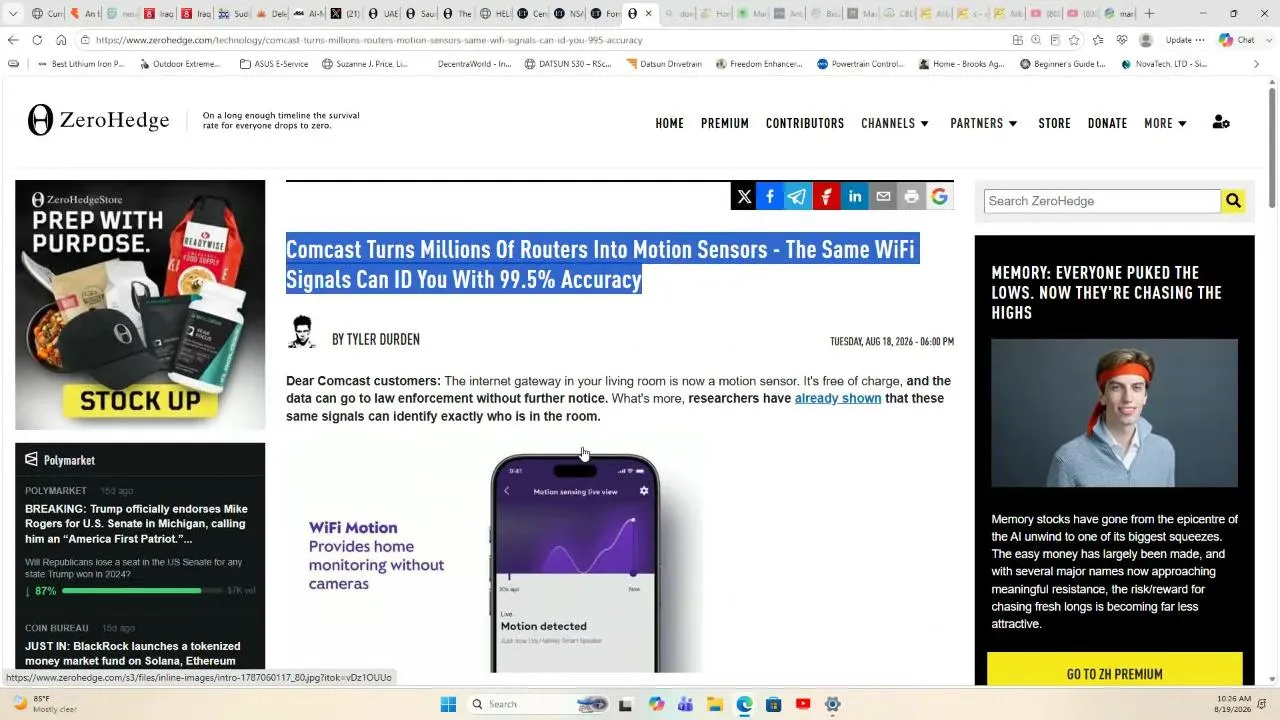The width and height of the screenshot is (1280, 720).
Task: Open Premium in site navigation
Action: pos(725,123)
